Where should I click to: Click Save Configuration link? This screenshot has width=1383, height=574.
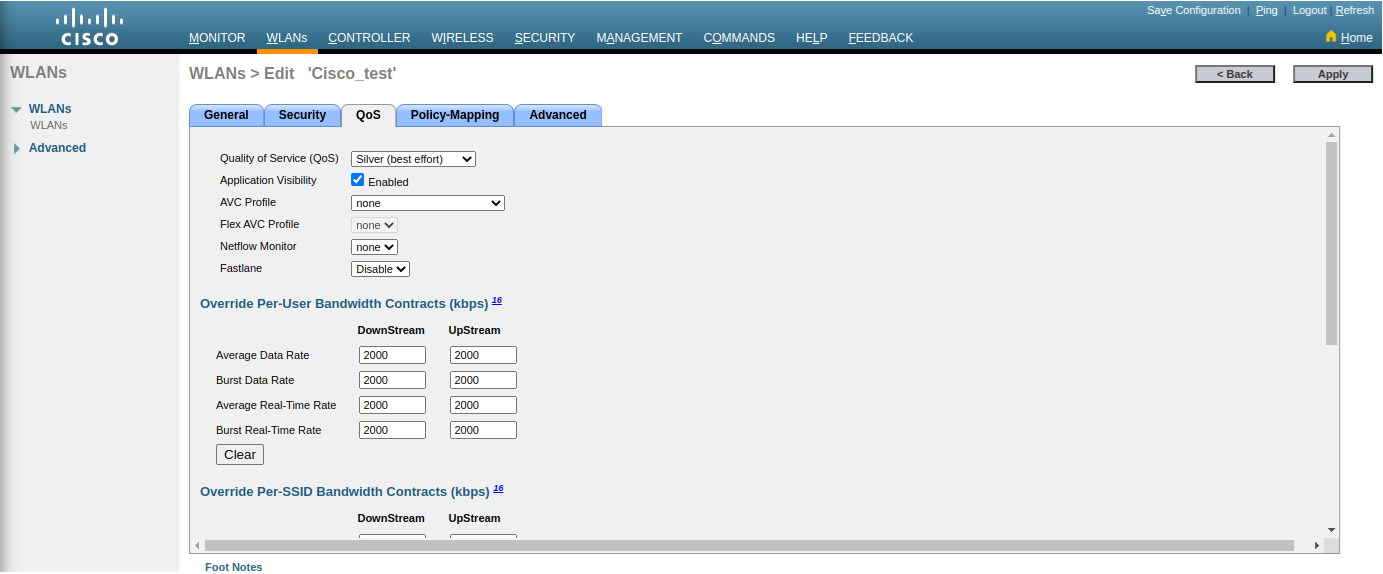[x=1194, y=10]
